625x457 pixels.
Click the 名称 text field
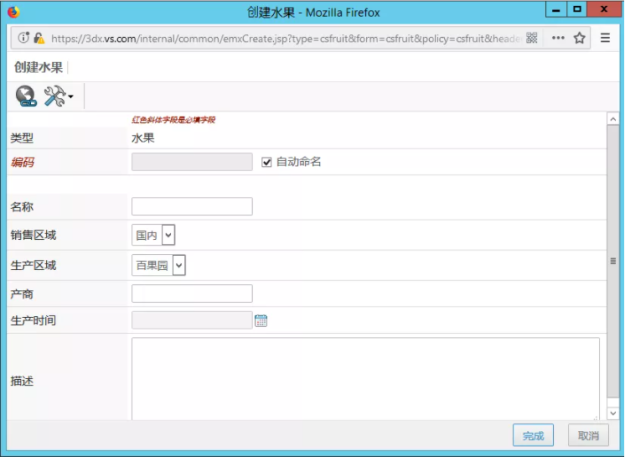pos(192,207)
